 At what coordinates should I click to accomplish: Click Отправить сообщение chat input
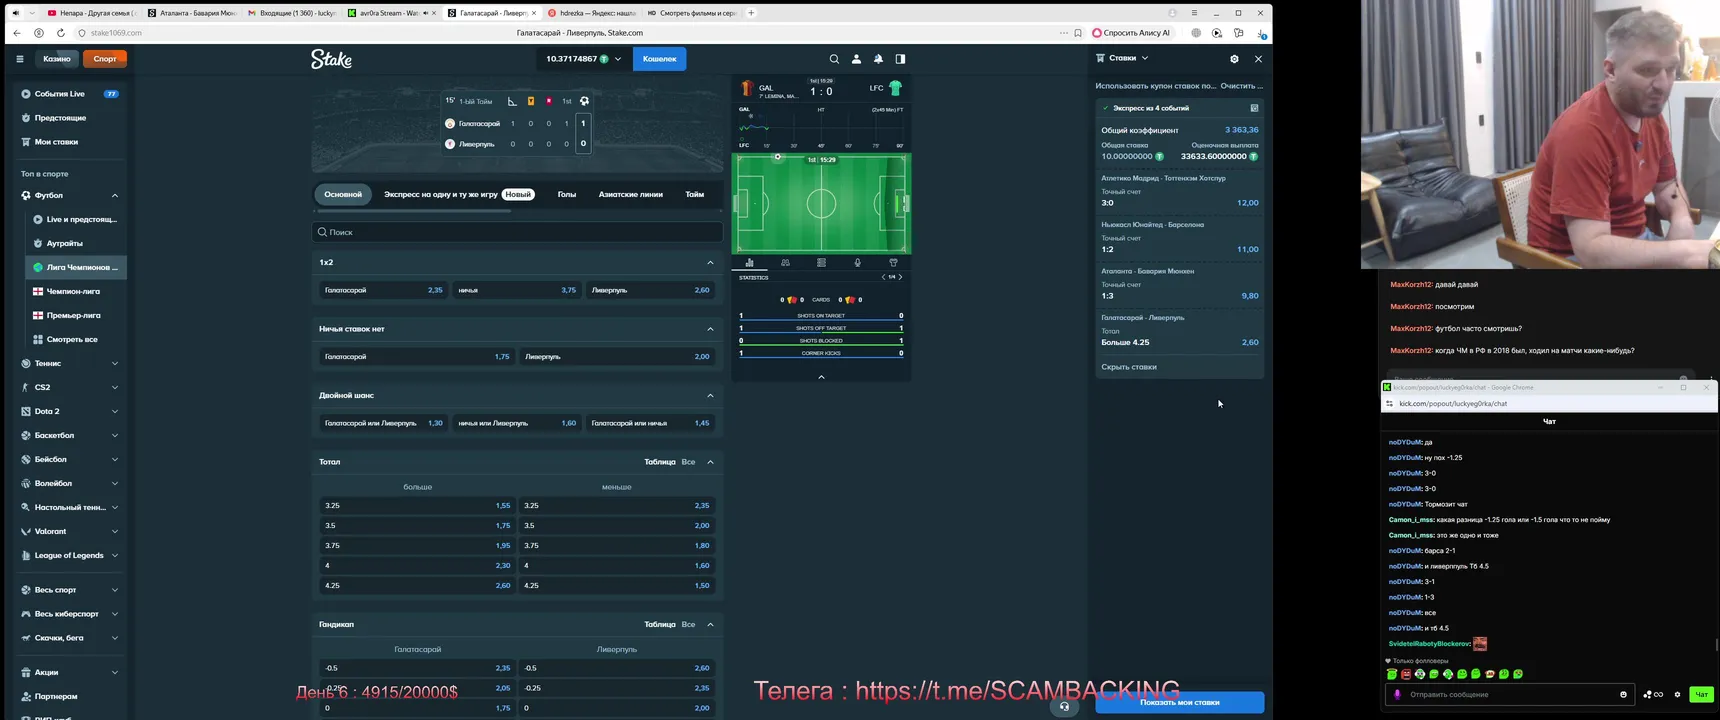(1509, 694)
